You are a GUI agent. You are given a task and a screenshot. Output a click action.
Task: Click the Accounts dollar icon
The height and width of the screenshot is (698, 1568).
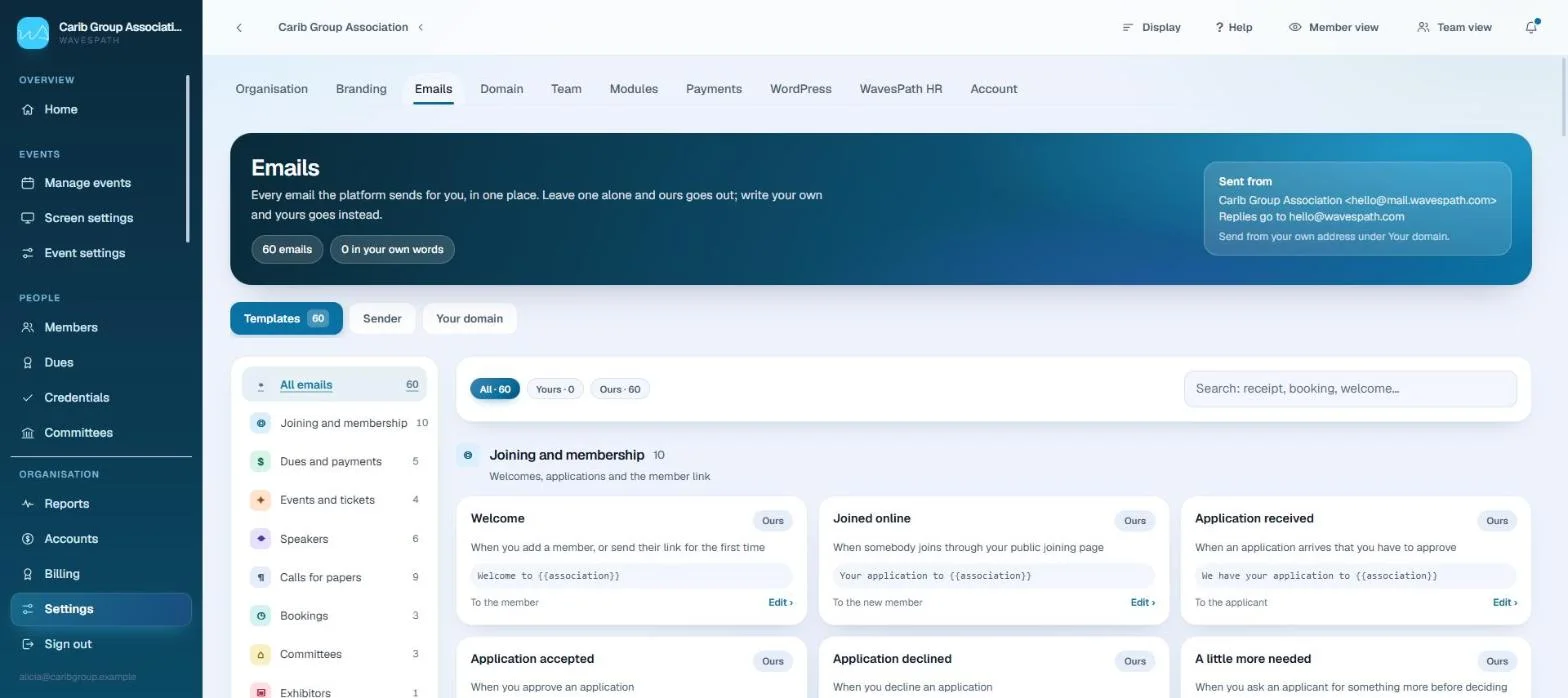[28, 539]
